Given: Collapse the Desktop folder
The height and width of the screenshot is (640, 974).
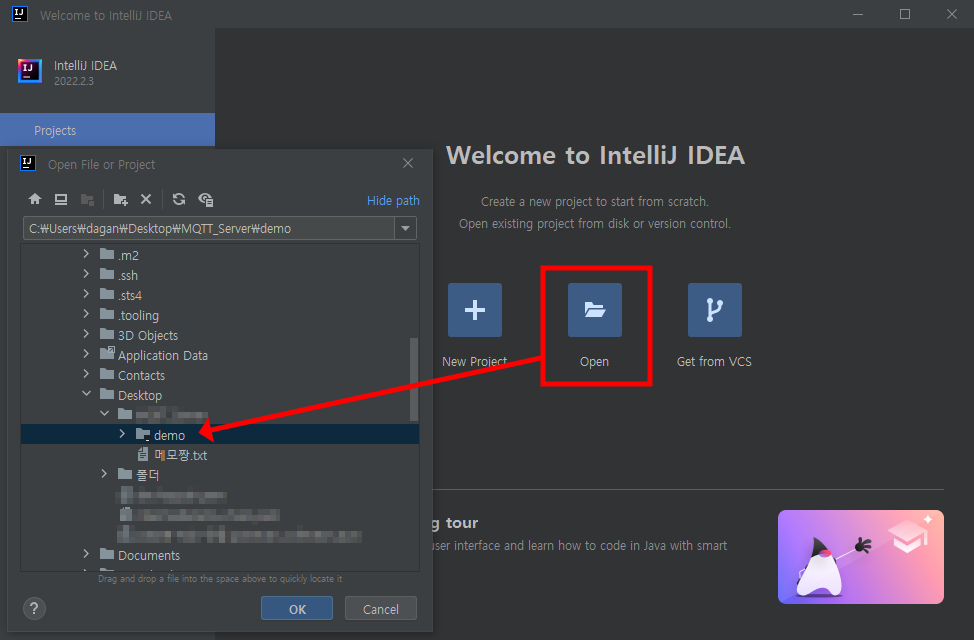Looking at the screenshot, I should pyautogui.click(x=86, y=394).
